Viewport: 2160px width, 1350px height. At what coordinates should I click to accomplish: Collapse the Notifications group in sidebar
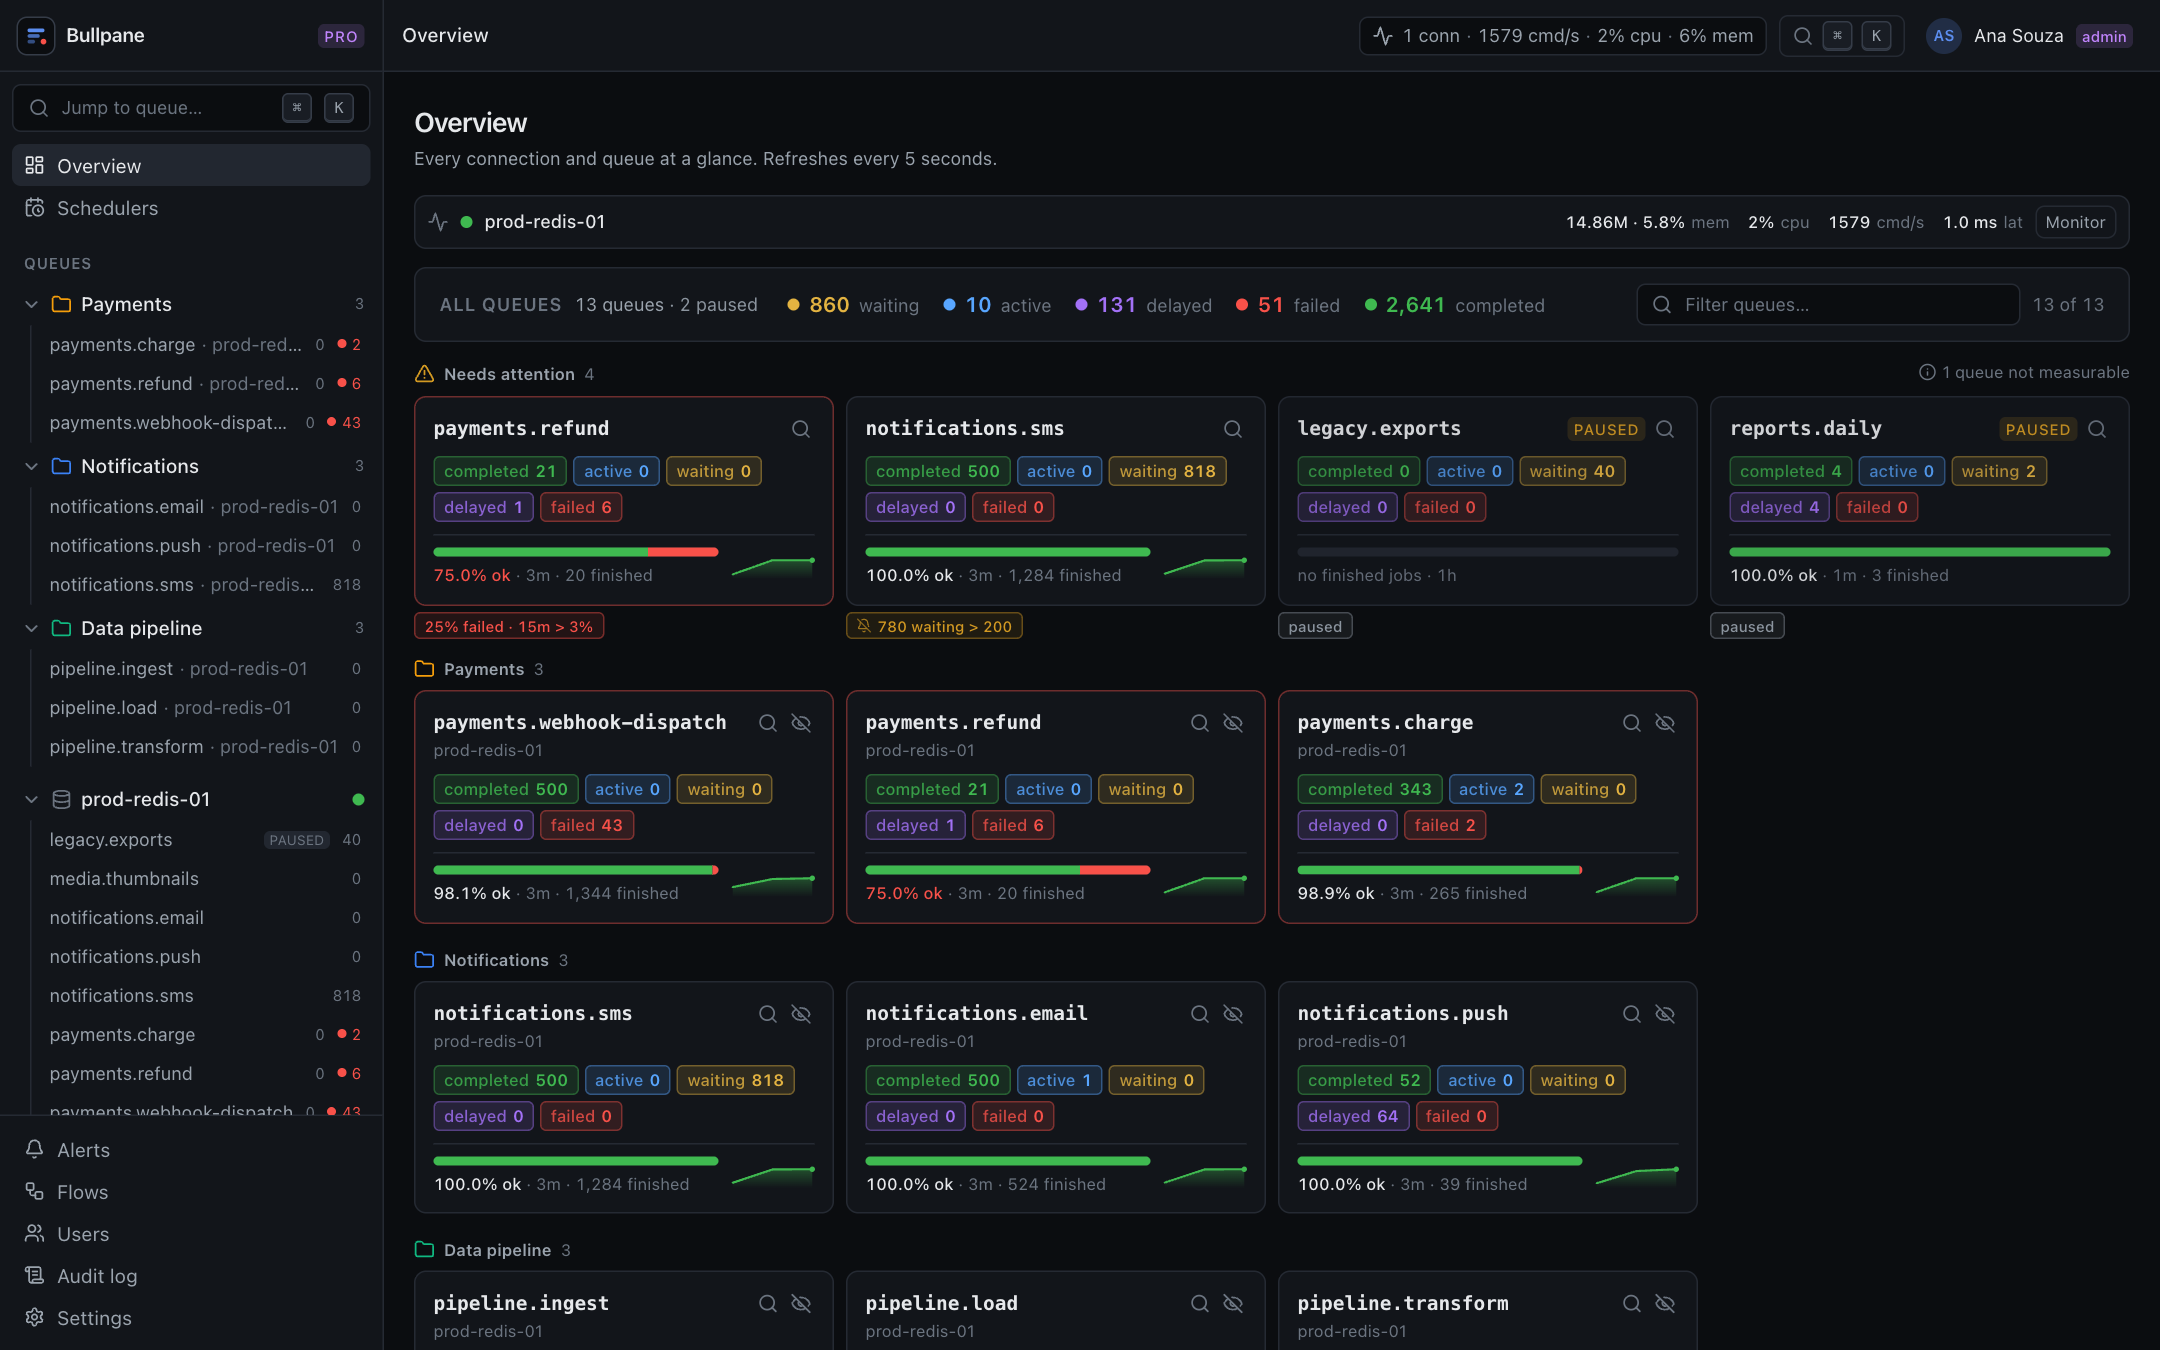(x=31, y=466)
